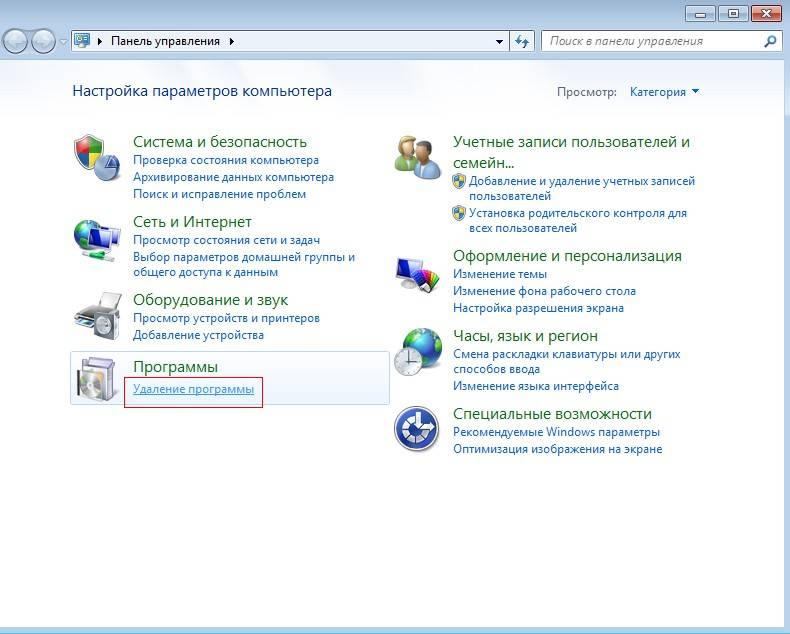Click Настройка разрешения экрана link
The image size is (790, 634).
click(538, 308)
